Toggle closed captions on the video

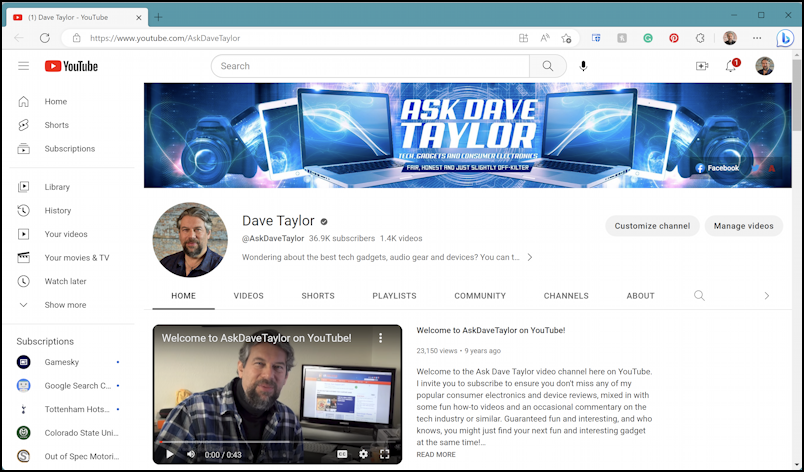click(342, 454)
